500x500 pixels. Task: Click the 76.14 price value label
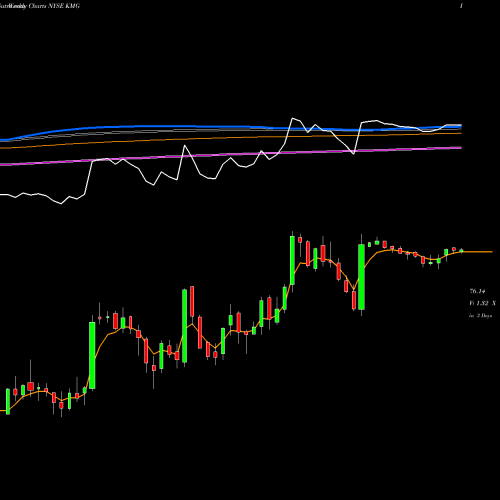[477, 291]
